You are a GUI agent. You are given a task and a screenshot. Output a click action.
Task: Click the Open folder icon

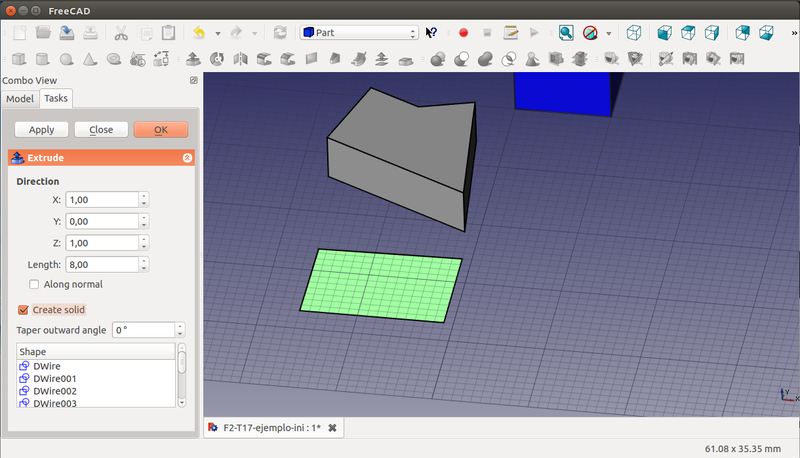44,33
